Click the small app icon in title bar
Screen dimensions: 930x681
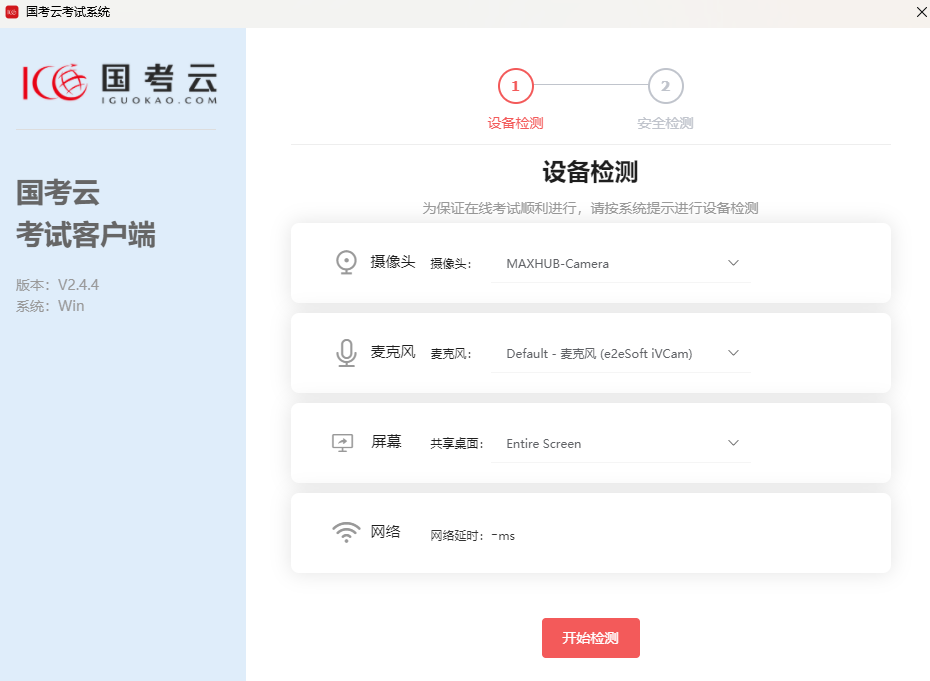click(13, 12)
